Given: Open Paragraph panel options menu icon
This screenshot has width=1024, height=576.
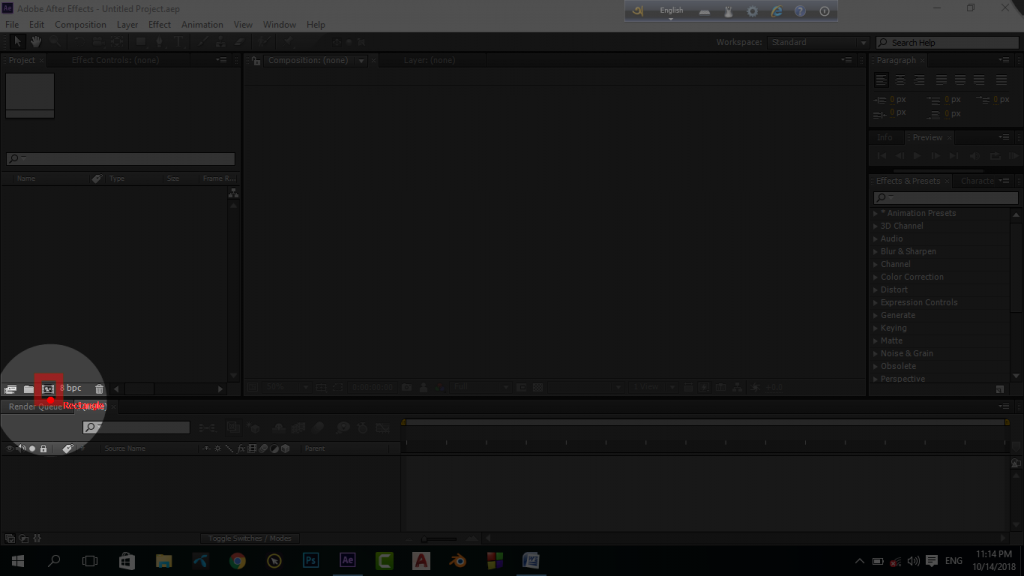Looking at the screenshot, I should click(1004, 60).
